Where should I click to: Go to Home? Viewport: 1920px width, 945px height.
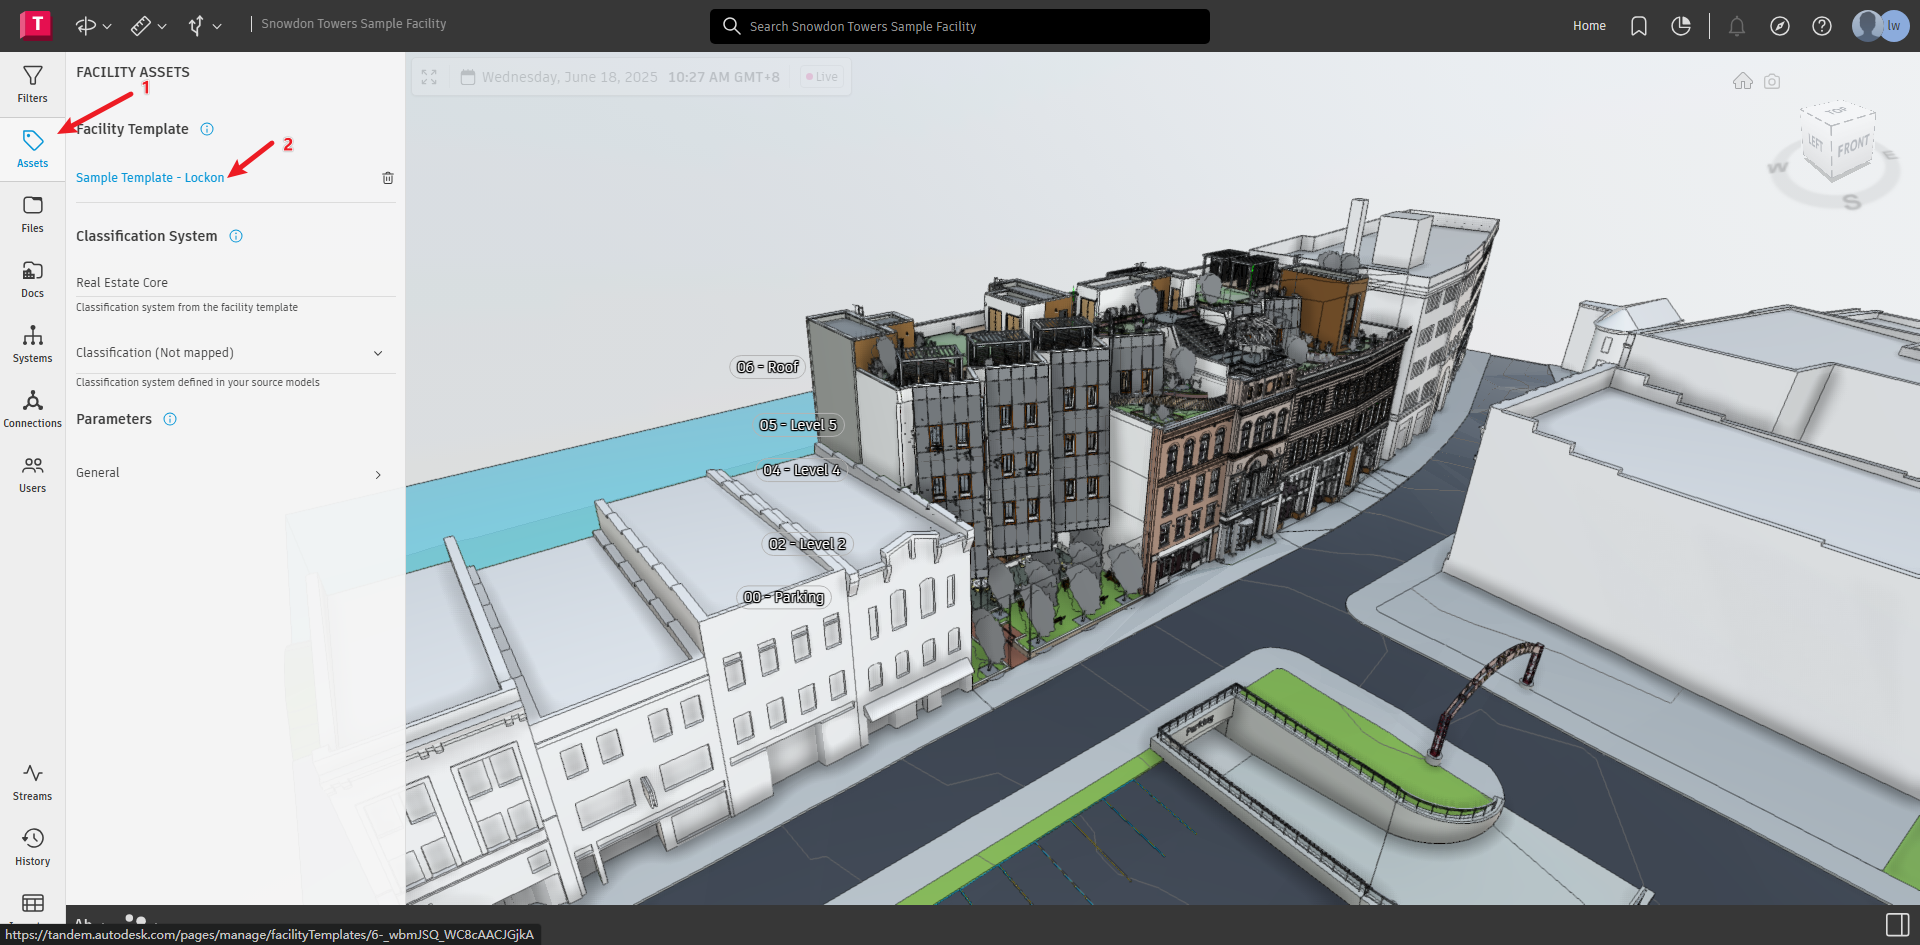1589,26
